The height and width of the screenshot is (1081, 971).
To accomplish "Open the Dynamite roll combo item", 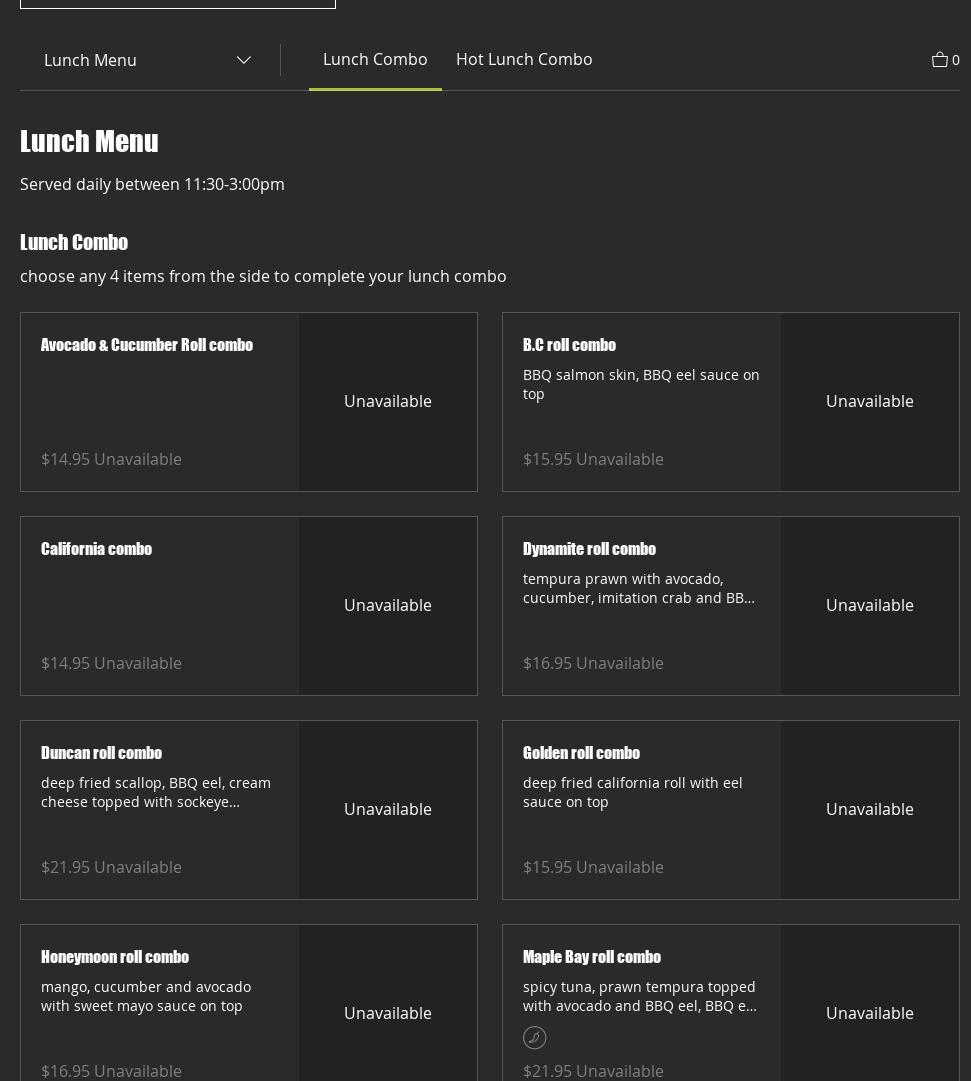I will coord(589,549).
